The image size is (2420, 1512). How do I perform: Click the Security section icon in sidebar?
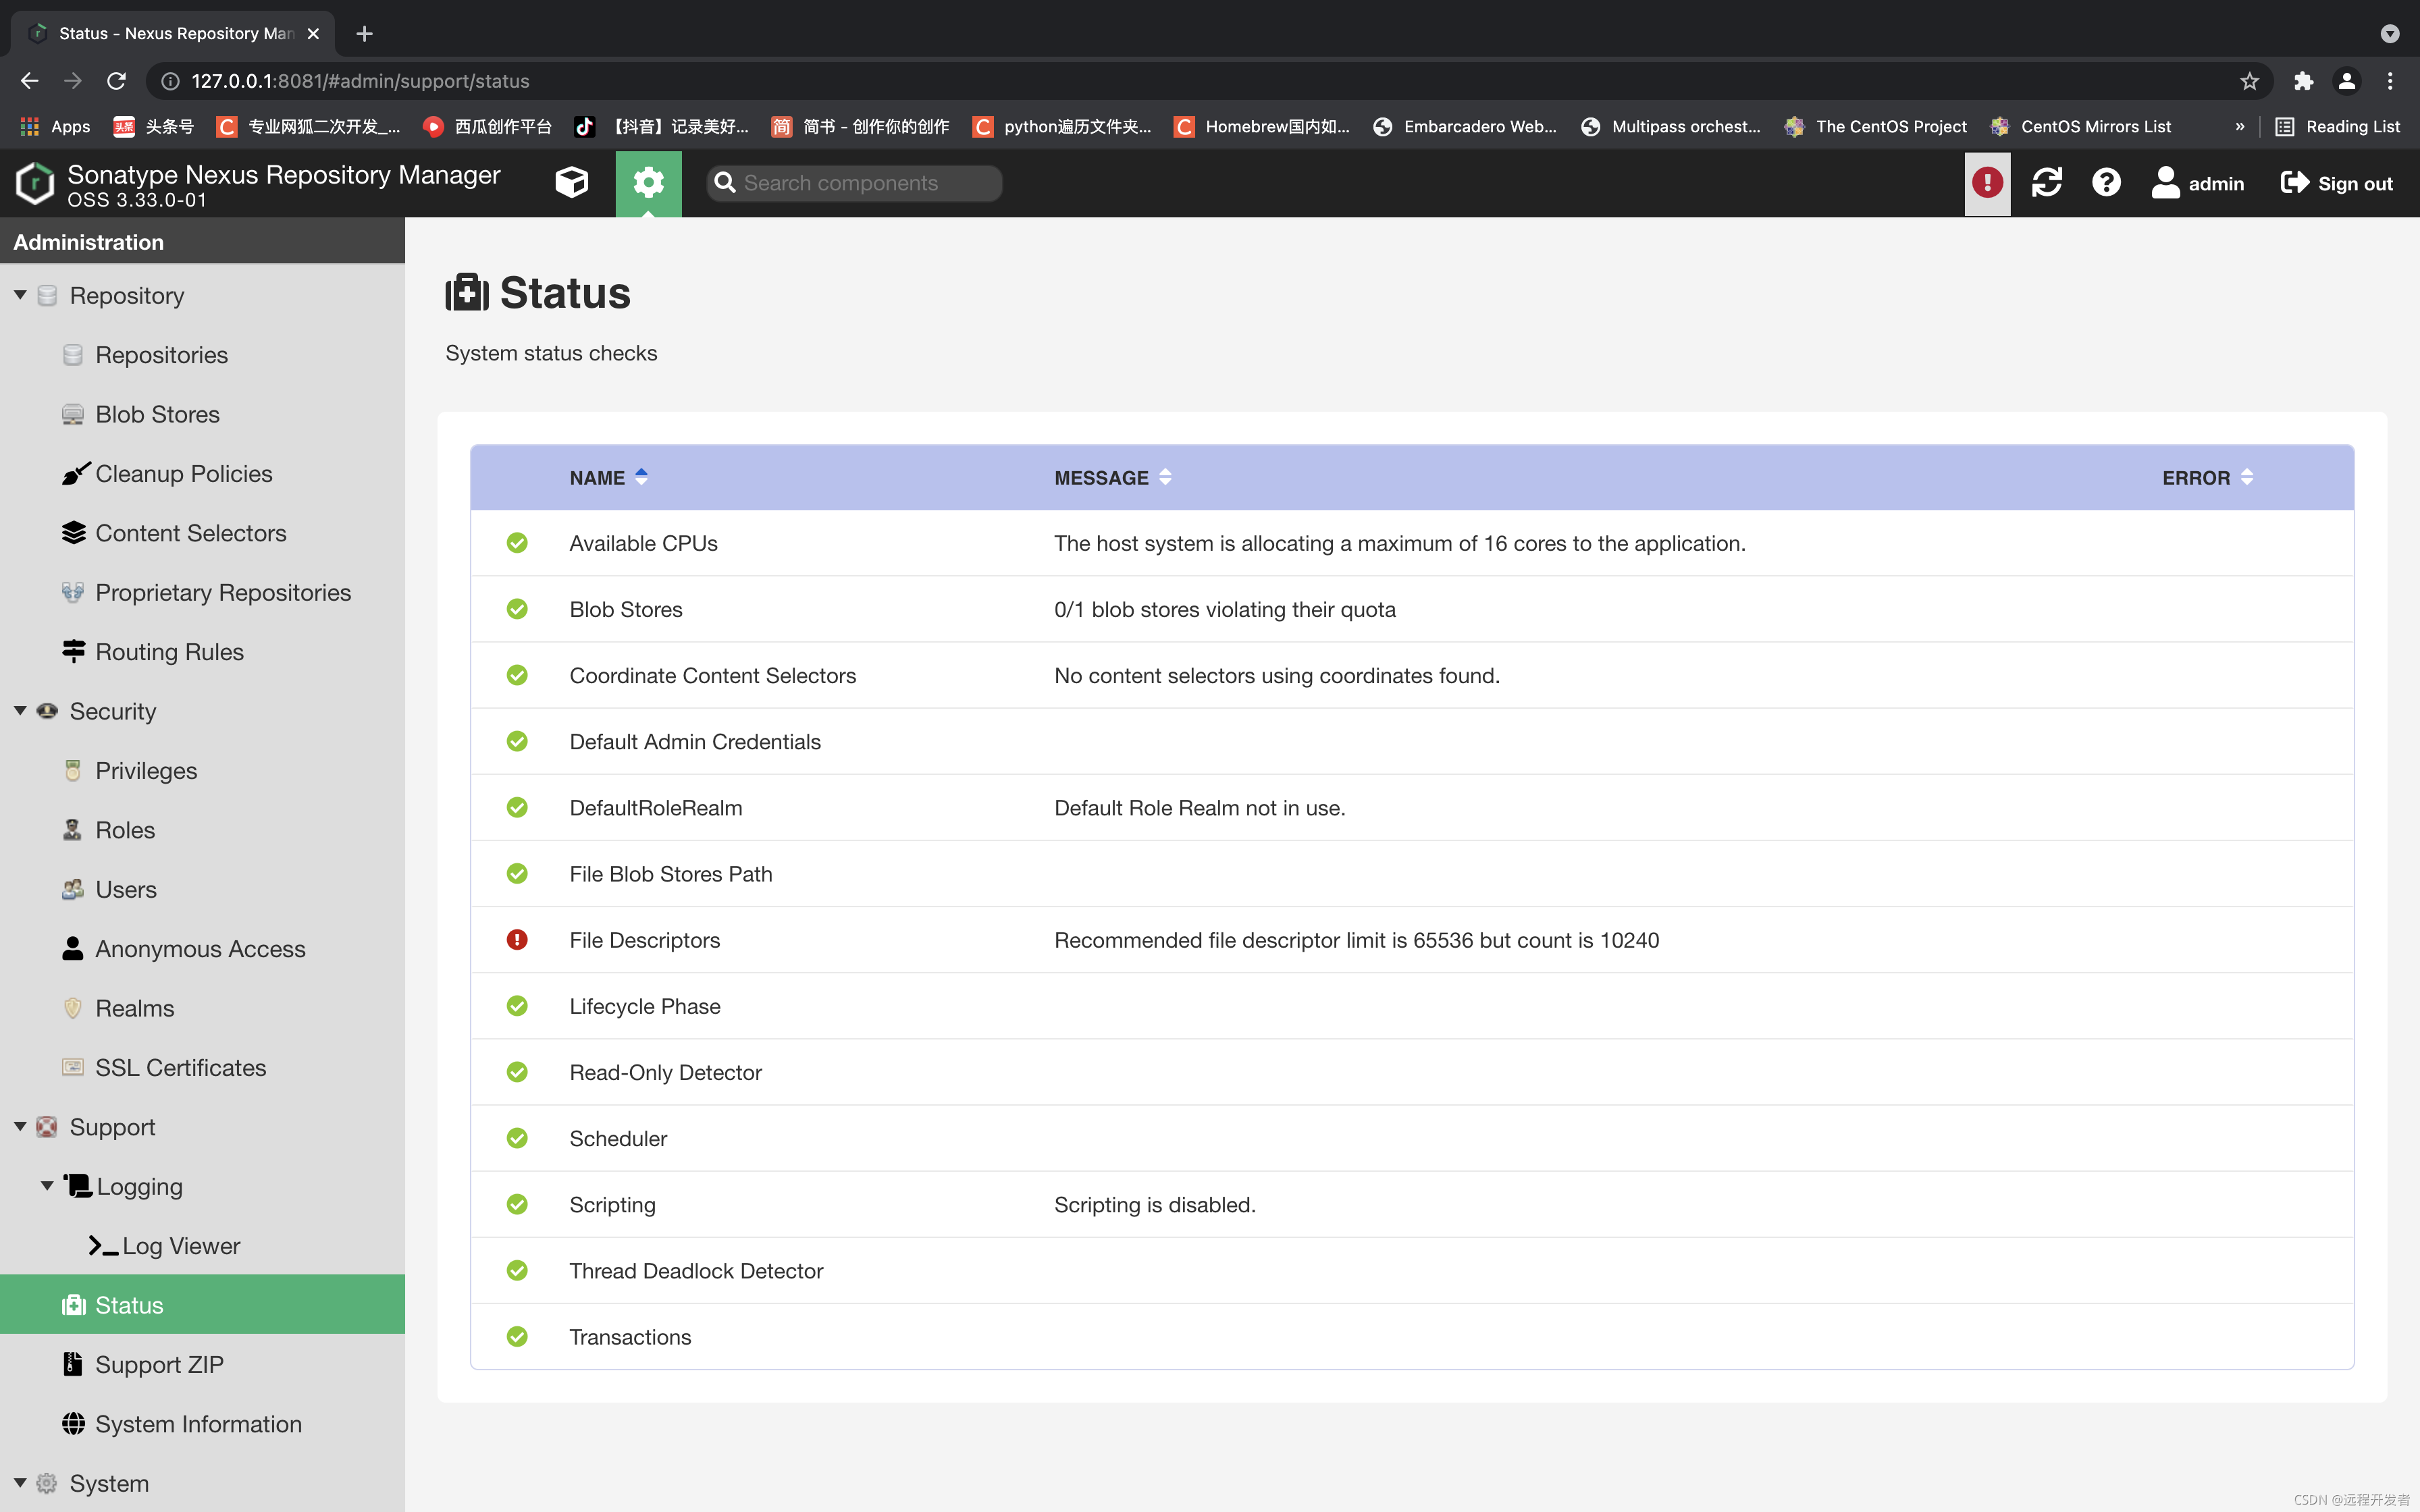pos(47,711)
